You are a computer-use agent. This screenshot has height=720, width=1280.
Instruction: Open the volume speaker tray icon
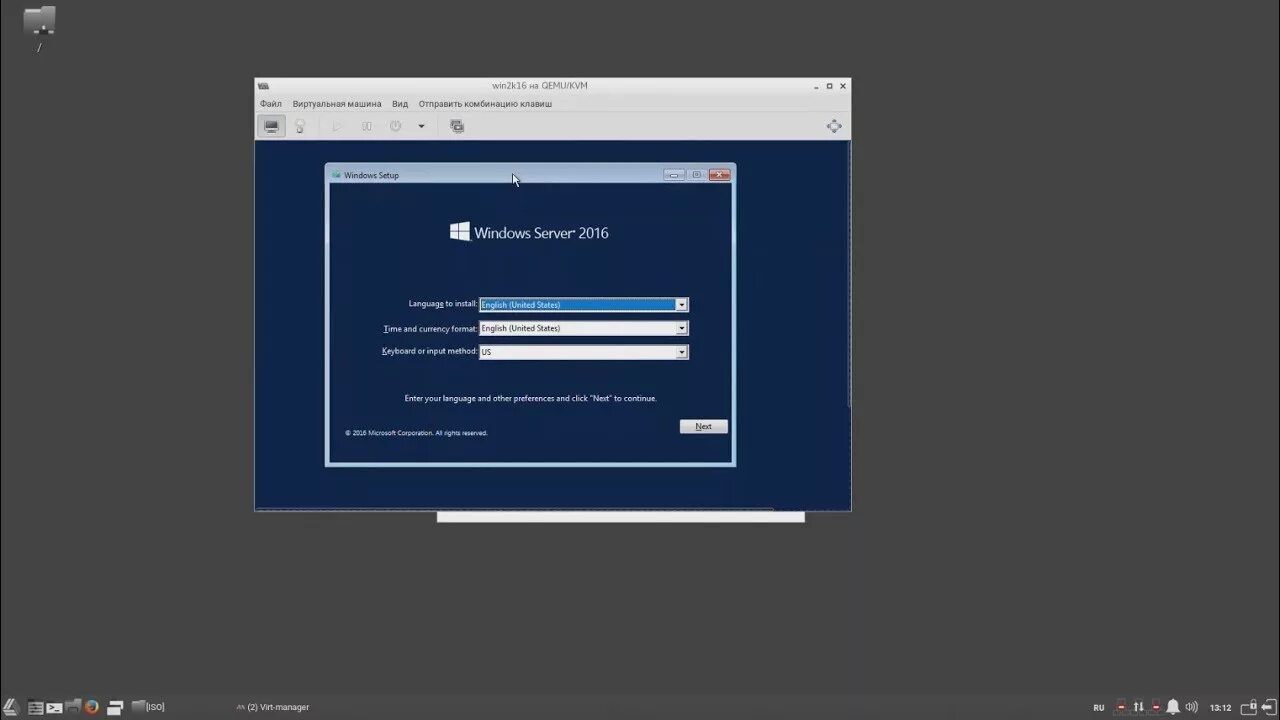[1192, 707]
